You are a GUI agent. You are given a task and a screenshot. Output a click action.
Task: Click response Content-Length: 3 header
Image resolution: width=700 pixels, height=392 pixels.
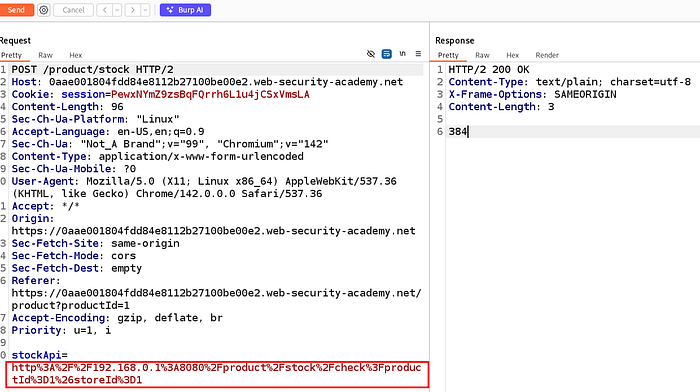(501, 107)
